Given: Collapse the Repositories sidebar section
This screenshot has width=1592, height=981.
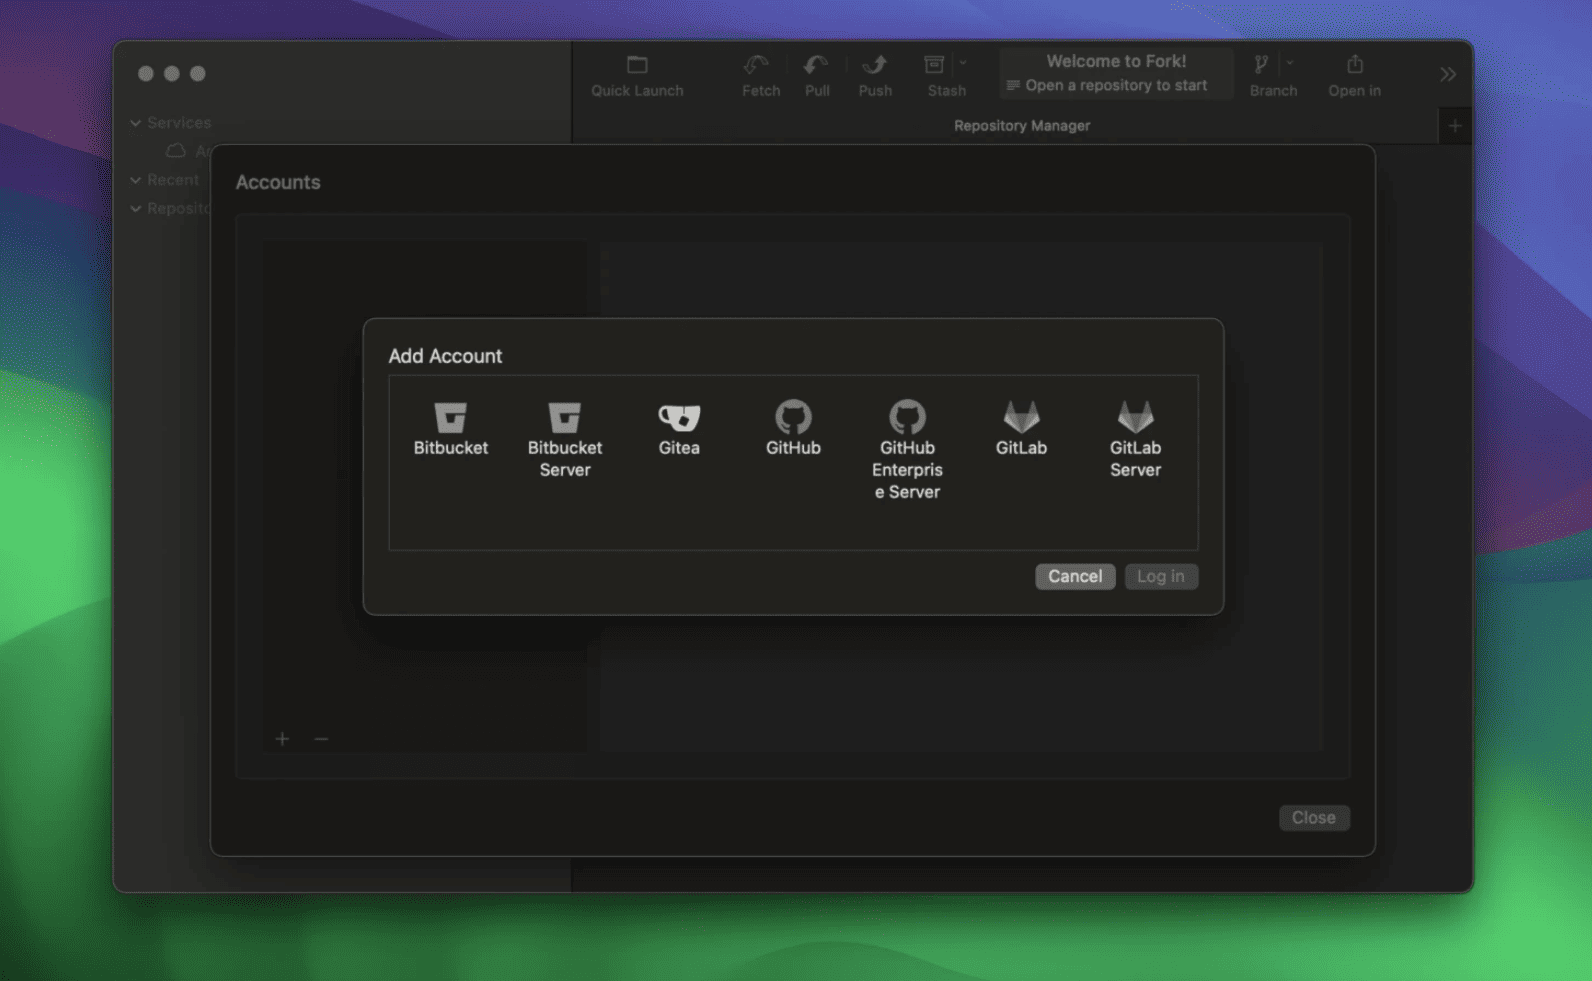Looking at the screenshot, I should click(x=136, y=208).
